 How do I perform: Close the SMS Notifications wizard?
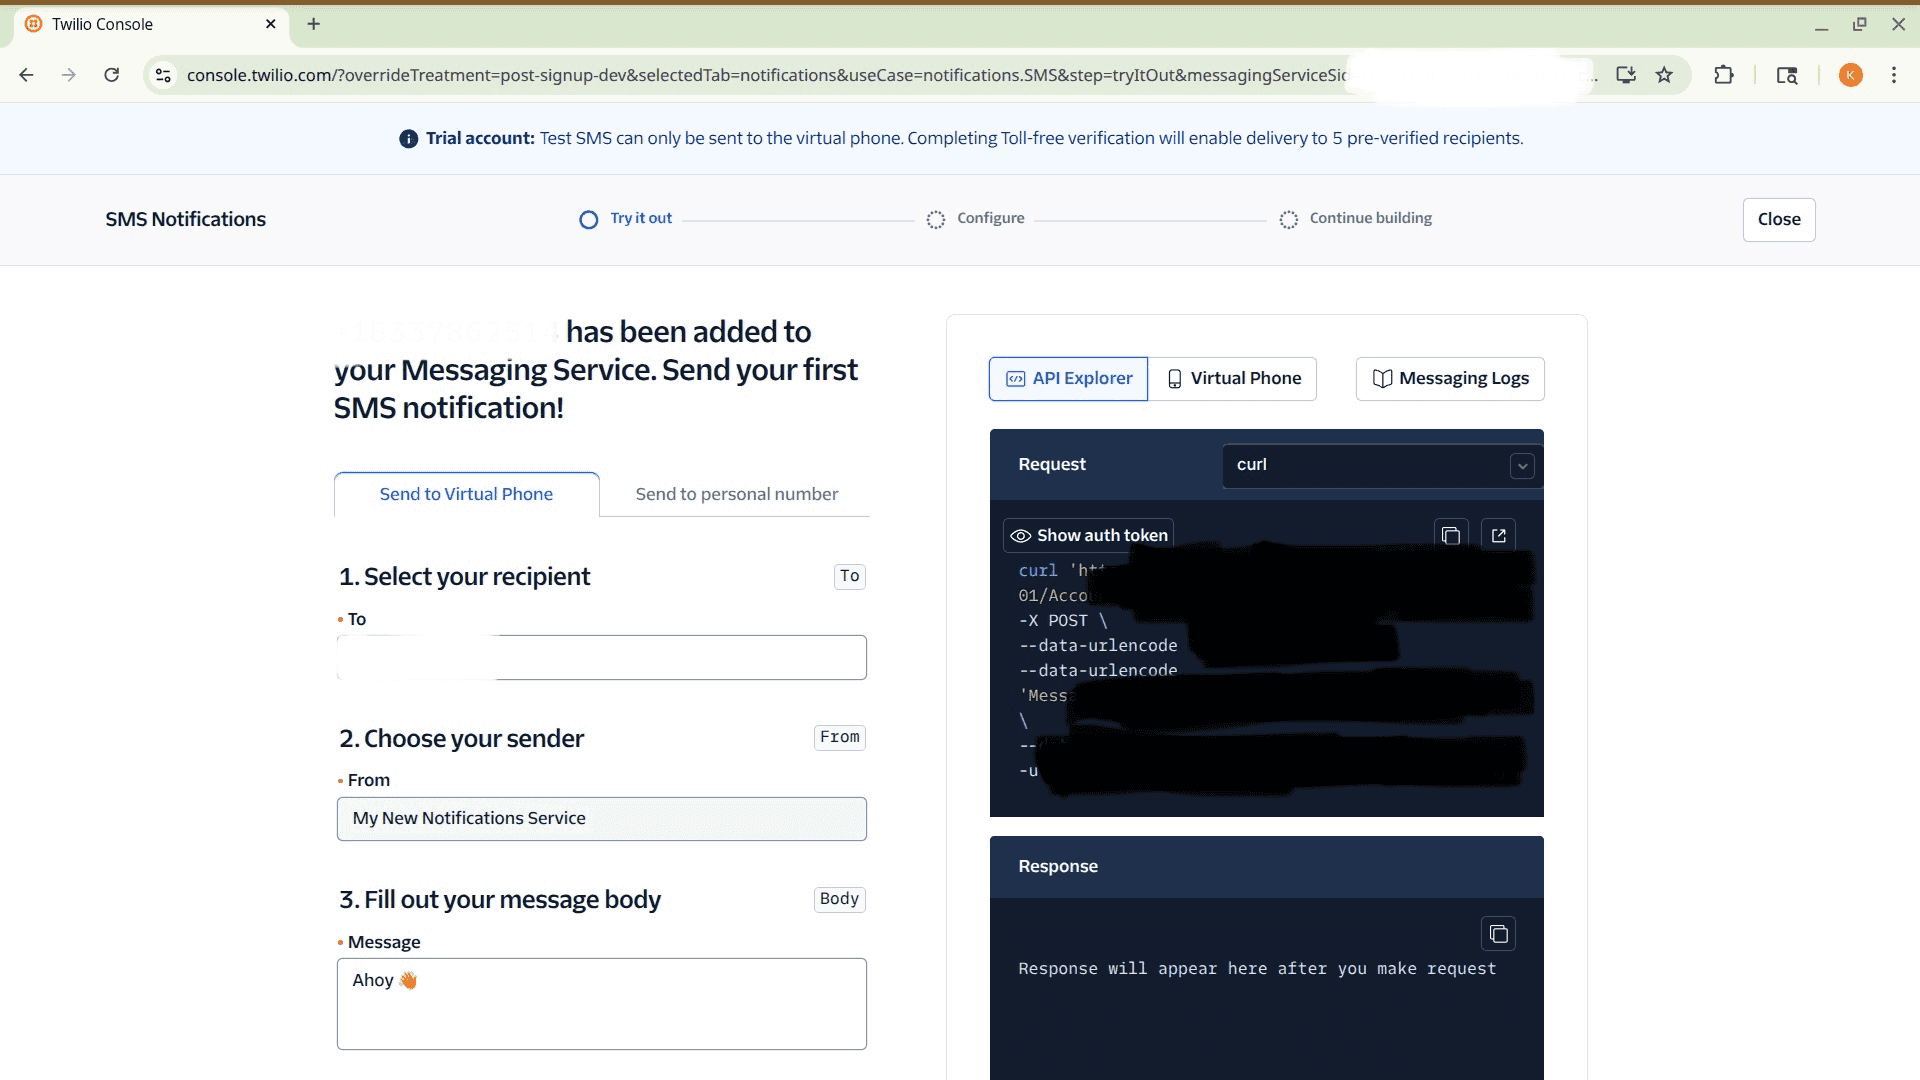[x=1778, y=220]
